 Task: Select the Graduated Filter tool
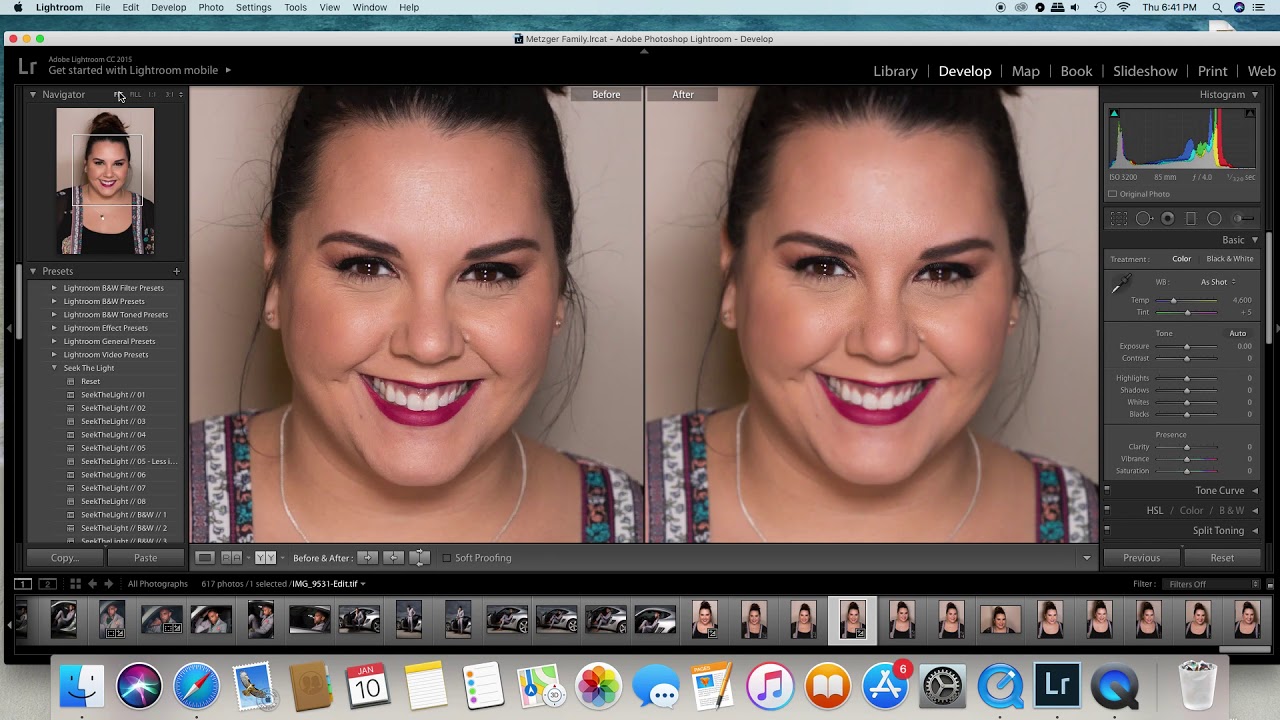[1191, 218]
